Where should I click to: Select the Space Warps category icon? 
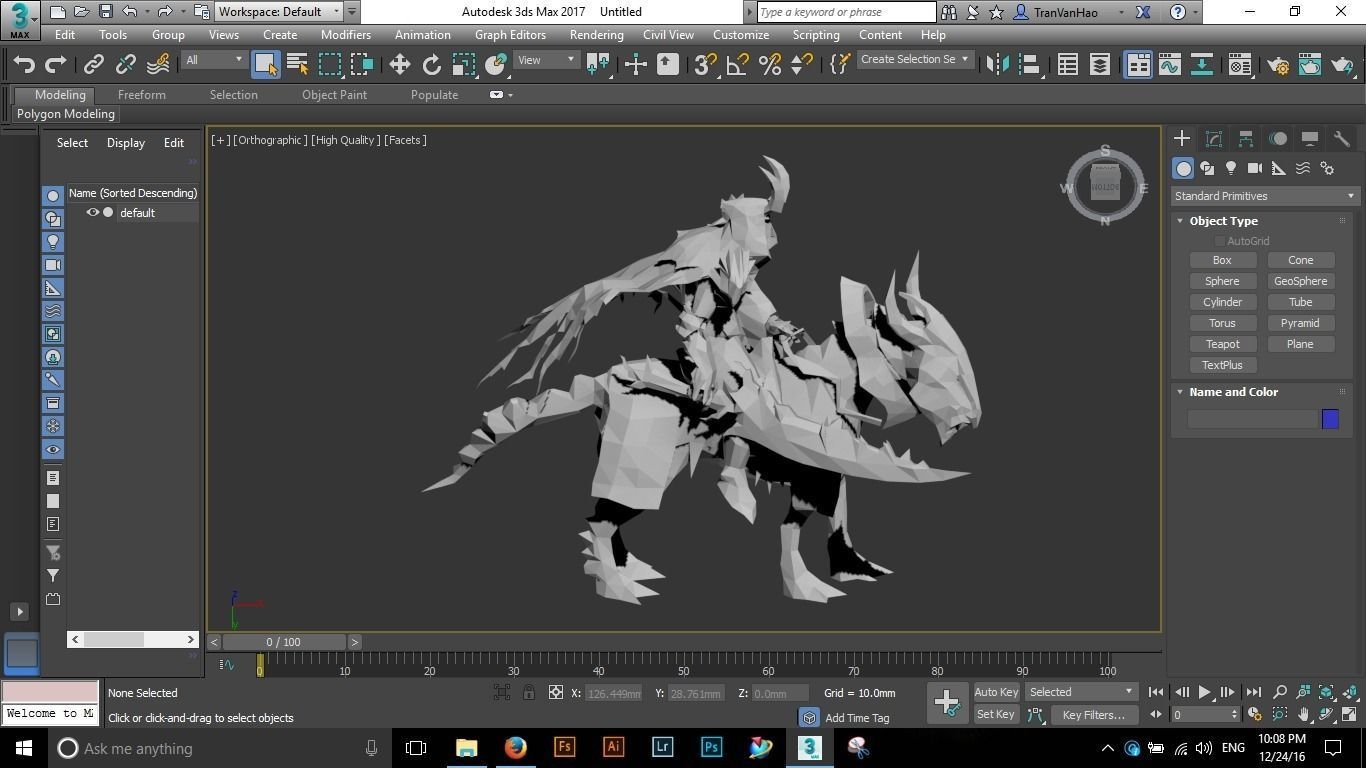[x=1303, y=168]
